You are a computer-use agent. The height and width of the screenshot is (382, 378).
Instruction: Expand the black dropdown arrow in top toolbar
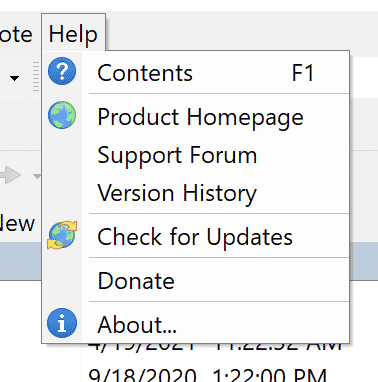(x=14, y=78)
